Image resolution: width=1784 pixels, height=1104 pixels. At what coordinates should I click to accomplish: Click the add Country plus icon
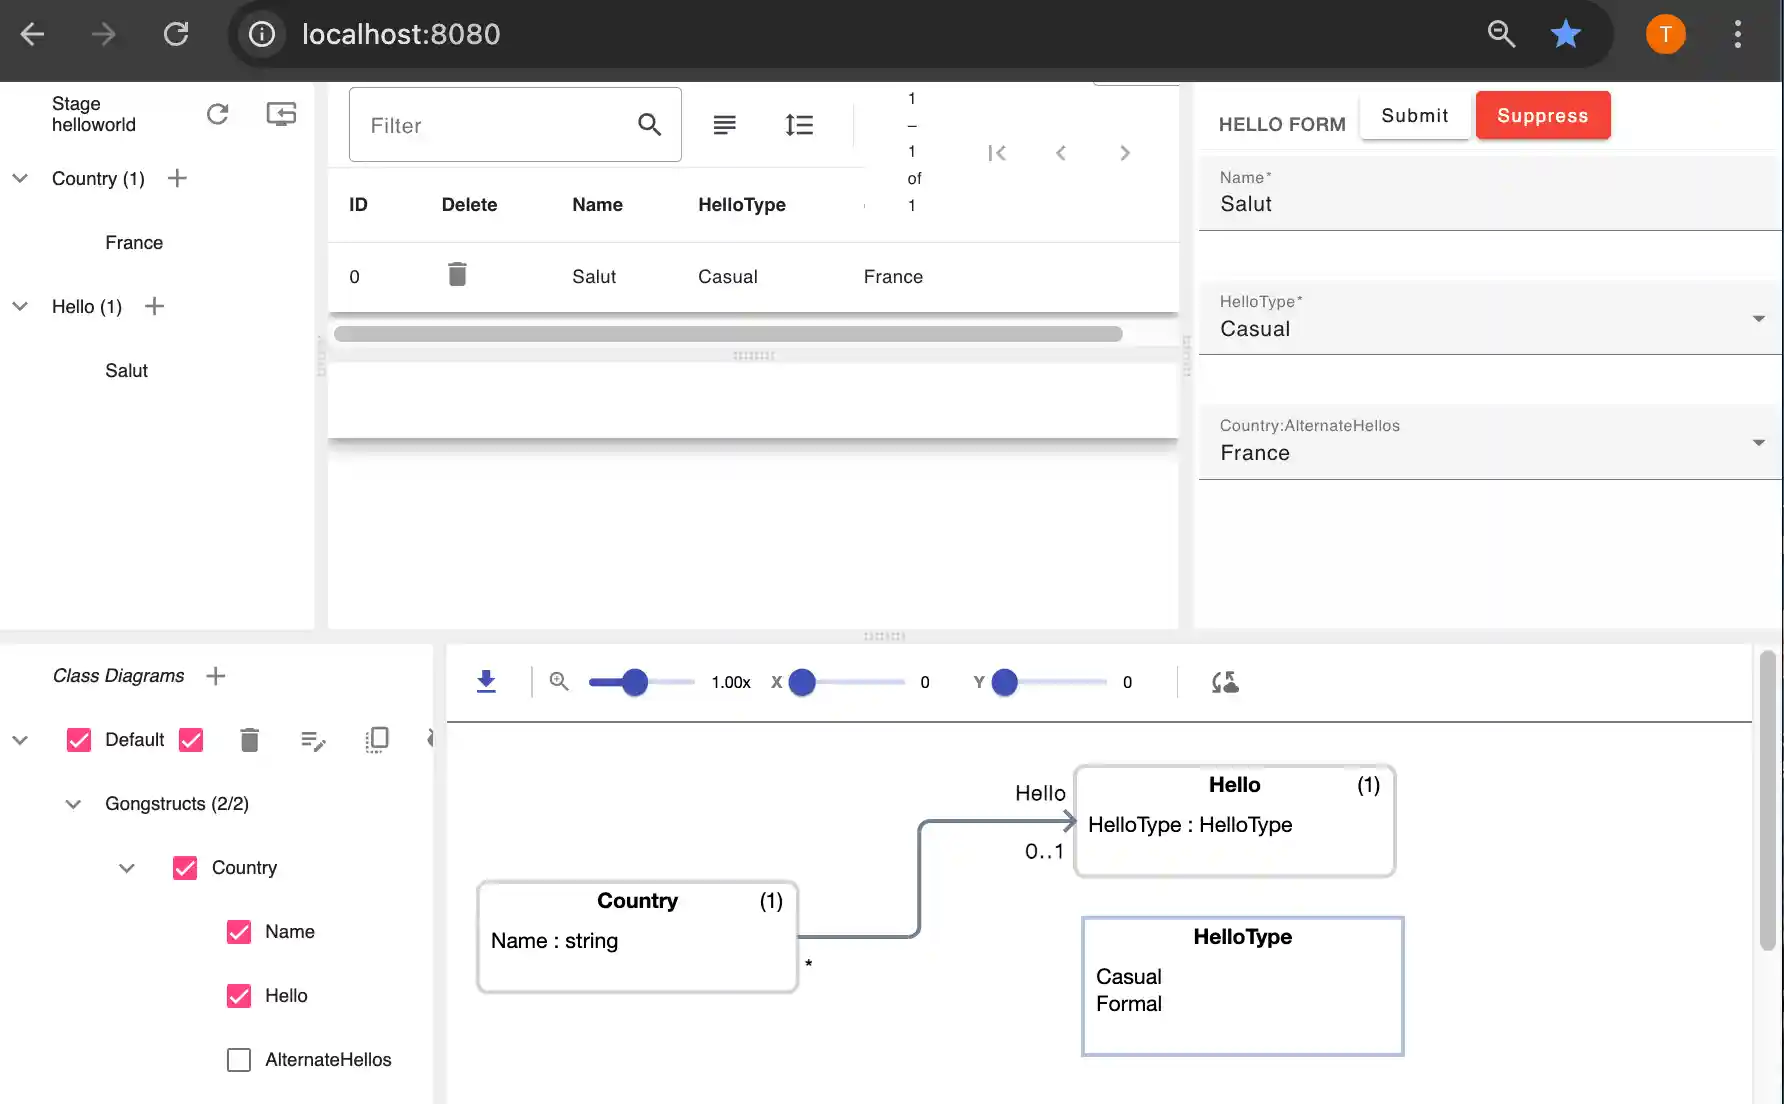click(x=177, y=178)
